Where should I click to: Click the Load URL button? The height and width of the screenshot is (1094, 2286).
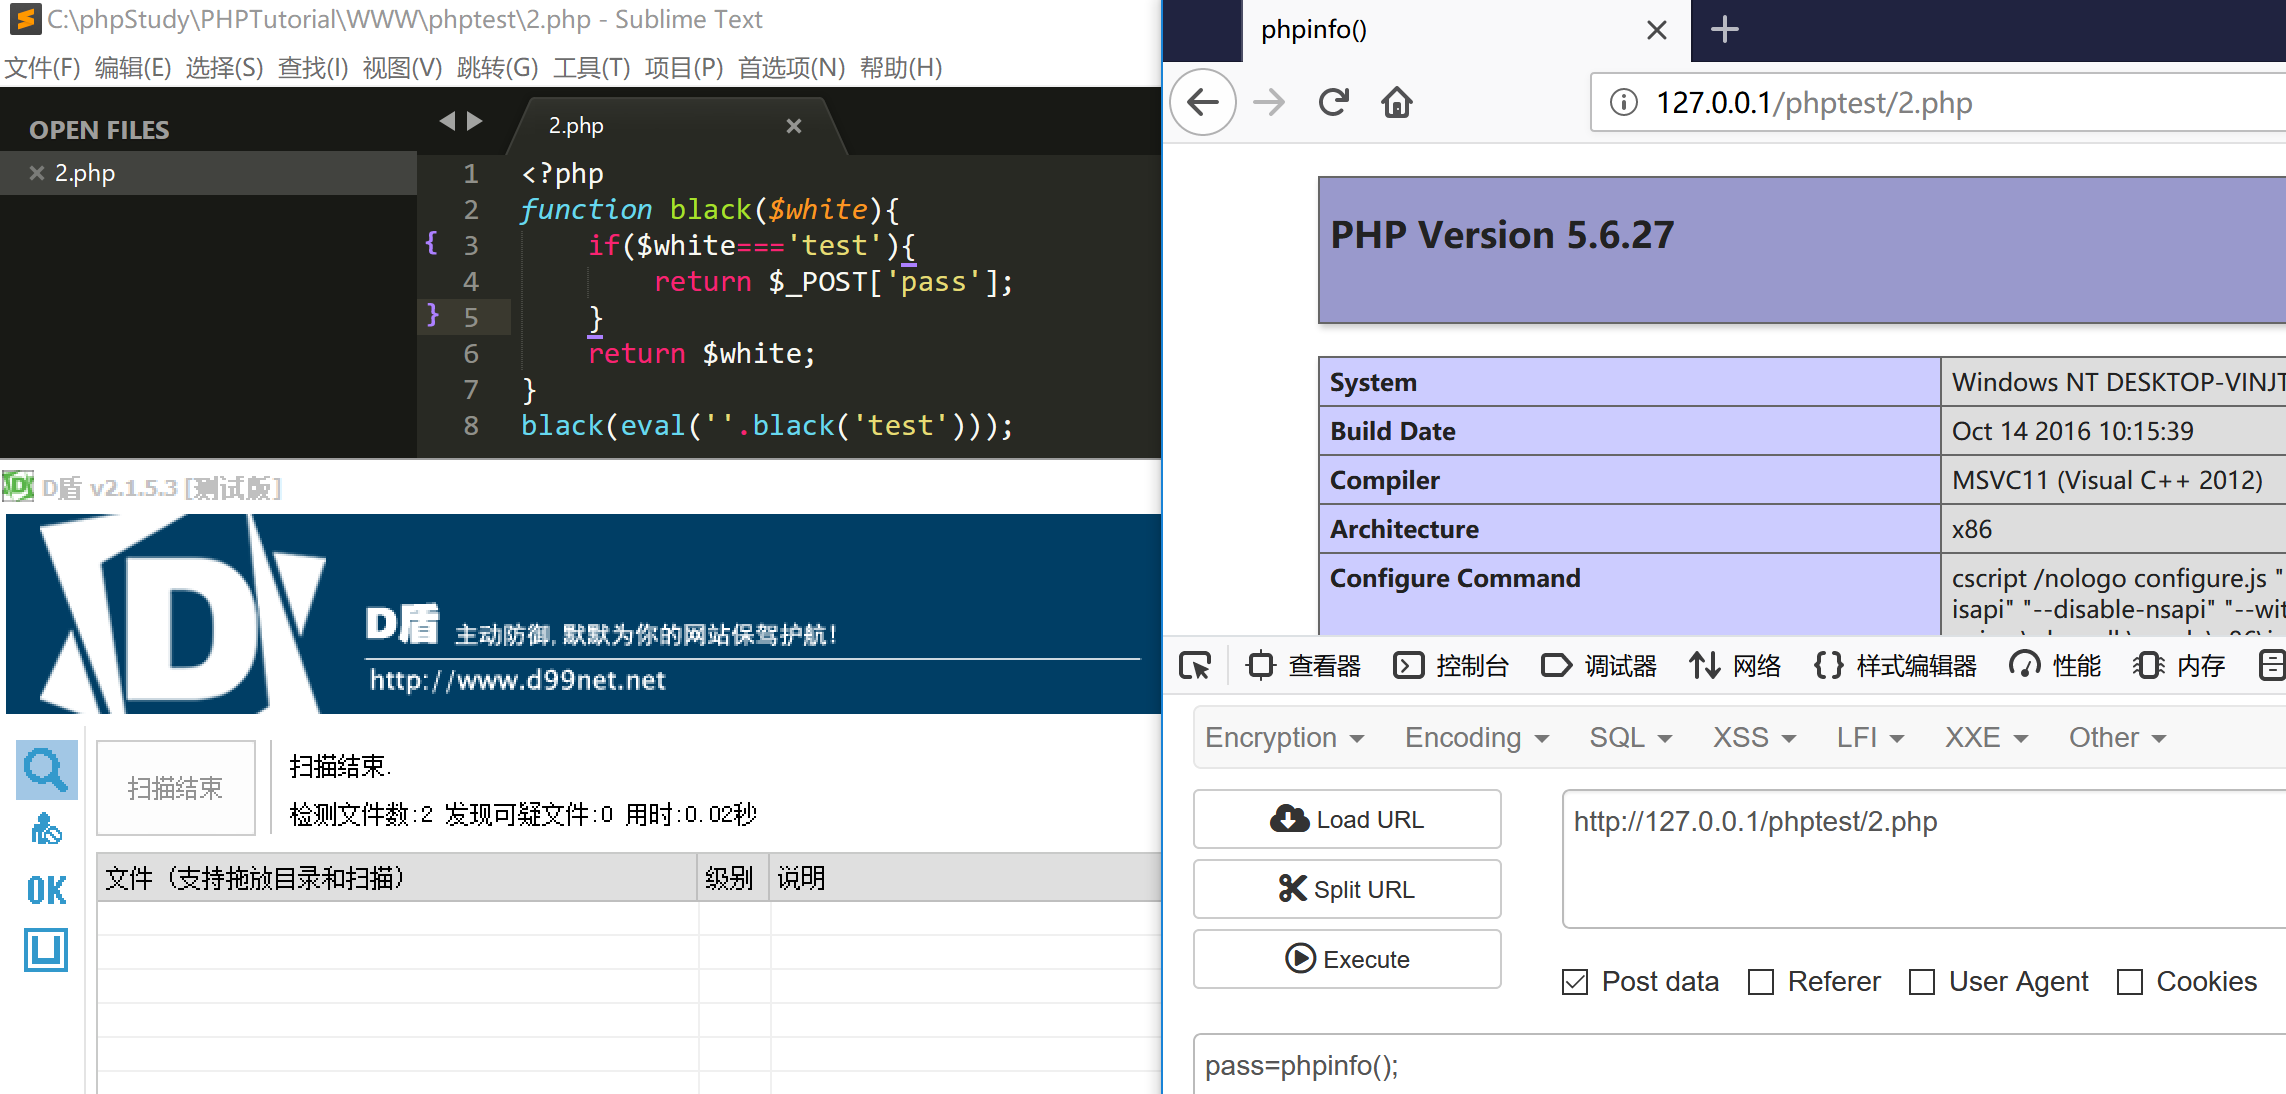pyautogui.click(x=1347, y=820)
